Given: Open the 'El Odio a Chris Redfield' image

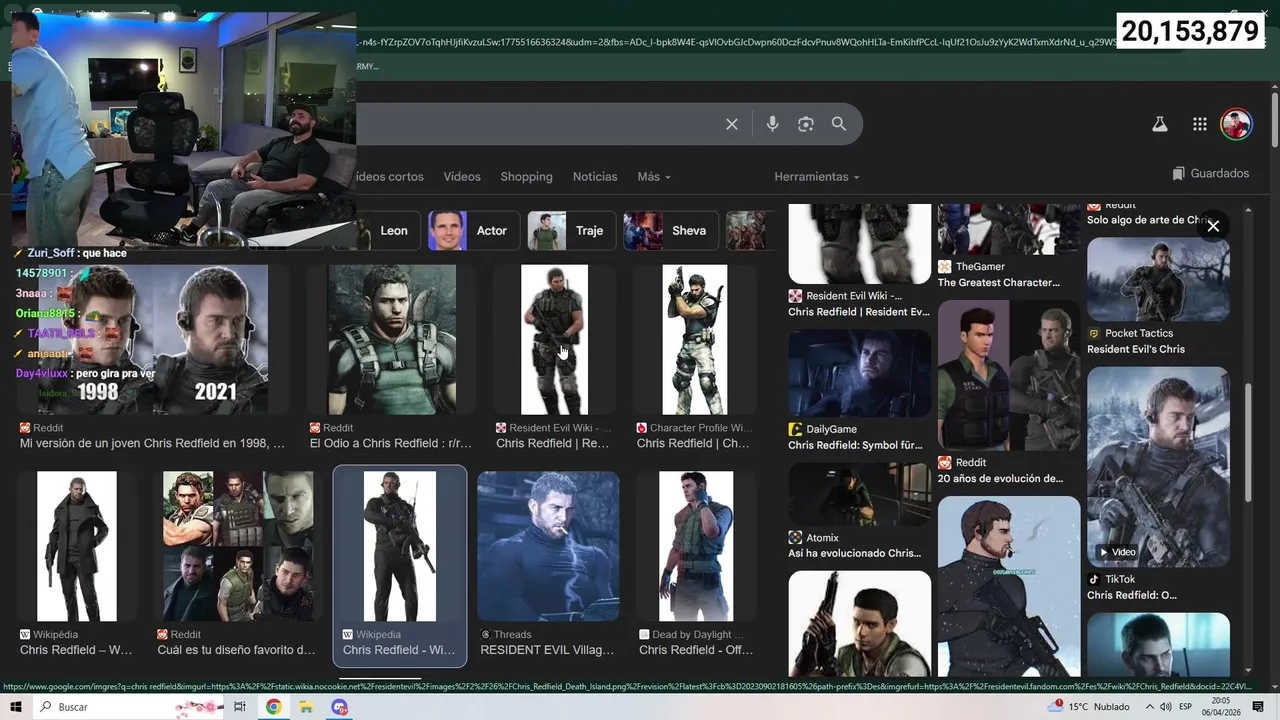Looking at the screenshot, I should (x=392, y=339).
